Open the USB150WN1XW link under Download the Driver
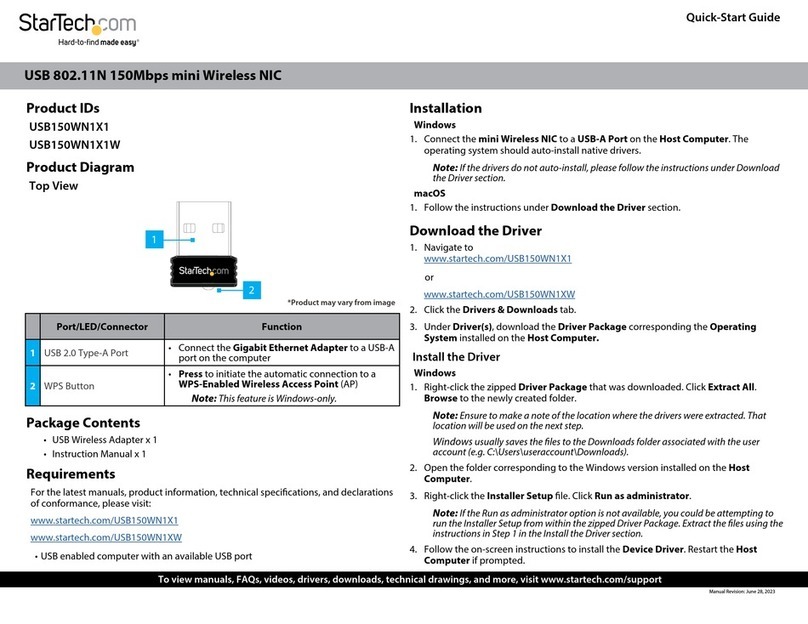 [x=499, y=294]
